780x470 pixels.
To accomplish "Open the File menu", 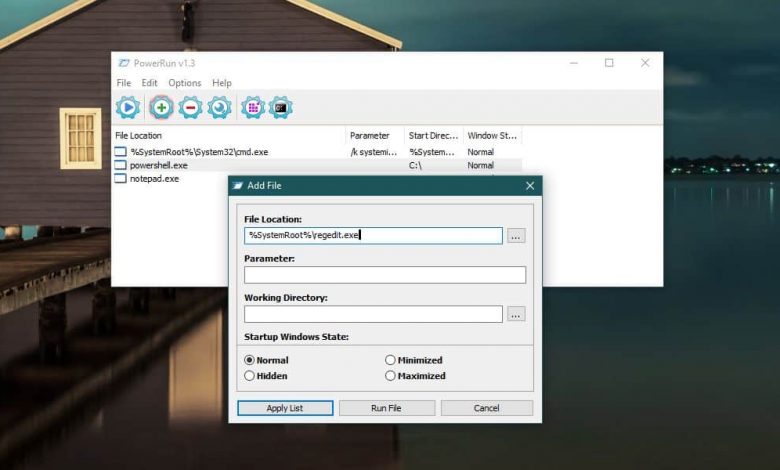I will [124, 83].
